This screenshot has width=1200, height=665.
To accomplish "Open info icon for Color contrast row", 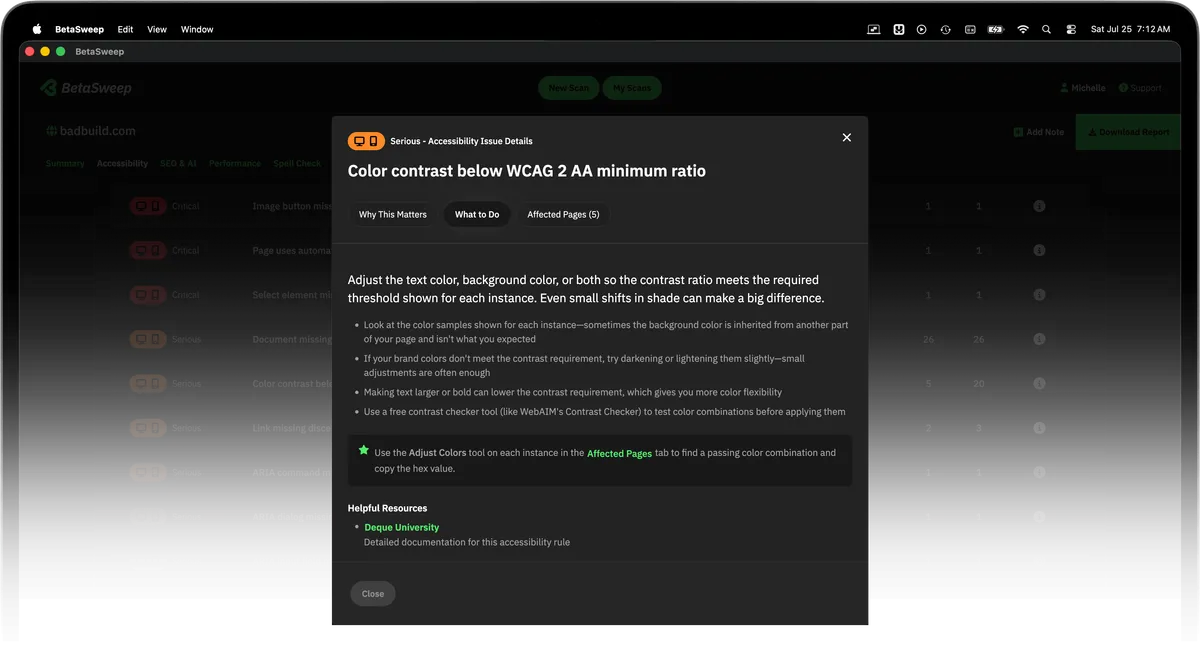I will (x=1039, y=383).
